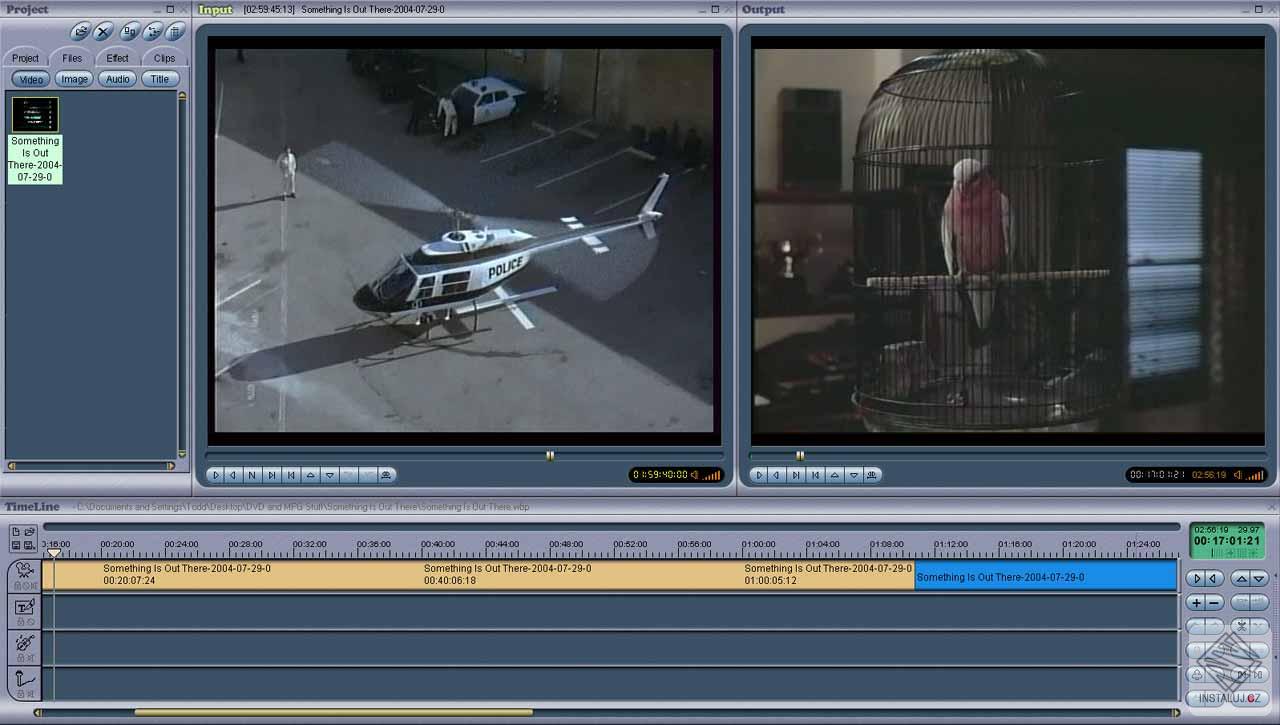
Task: Select the blue highlighted timeline clip
Action: (1046, 575)
